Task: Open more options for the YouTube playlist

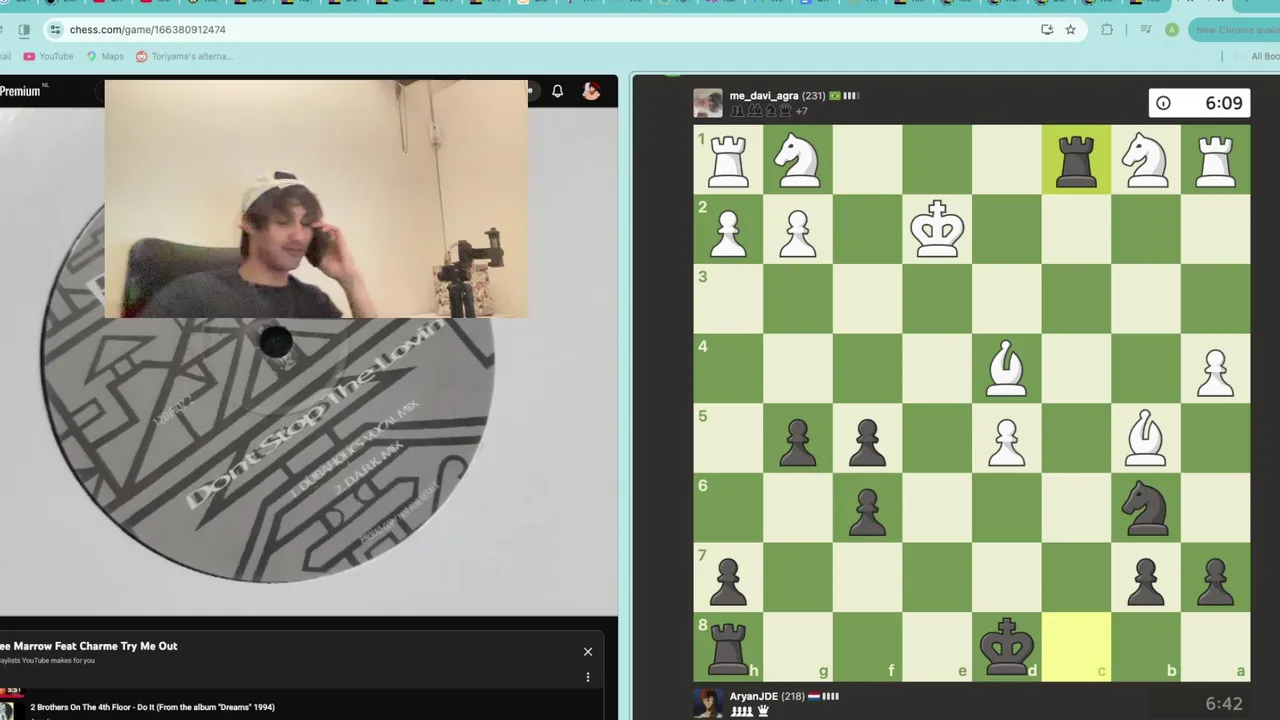Action: coord(588,677)
